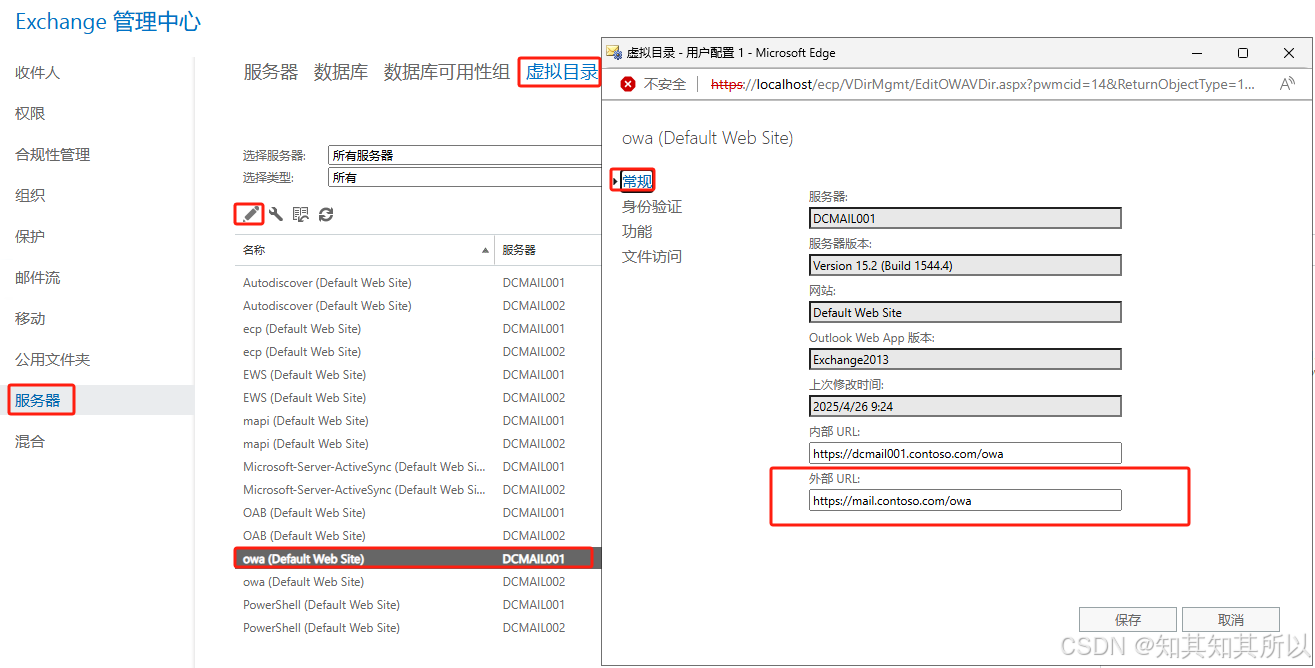Click the 服务器 column header

(x=547, y=250)
